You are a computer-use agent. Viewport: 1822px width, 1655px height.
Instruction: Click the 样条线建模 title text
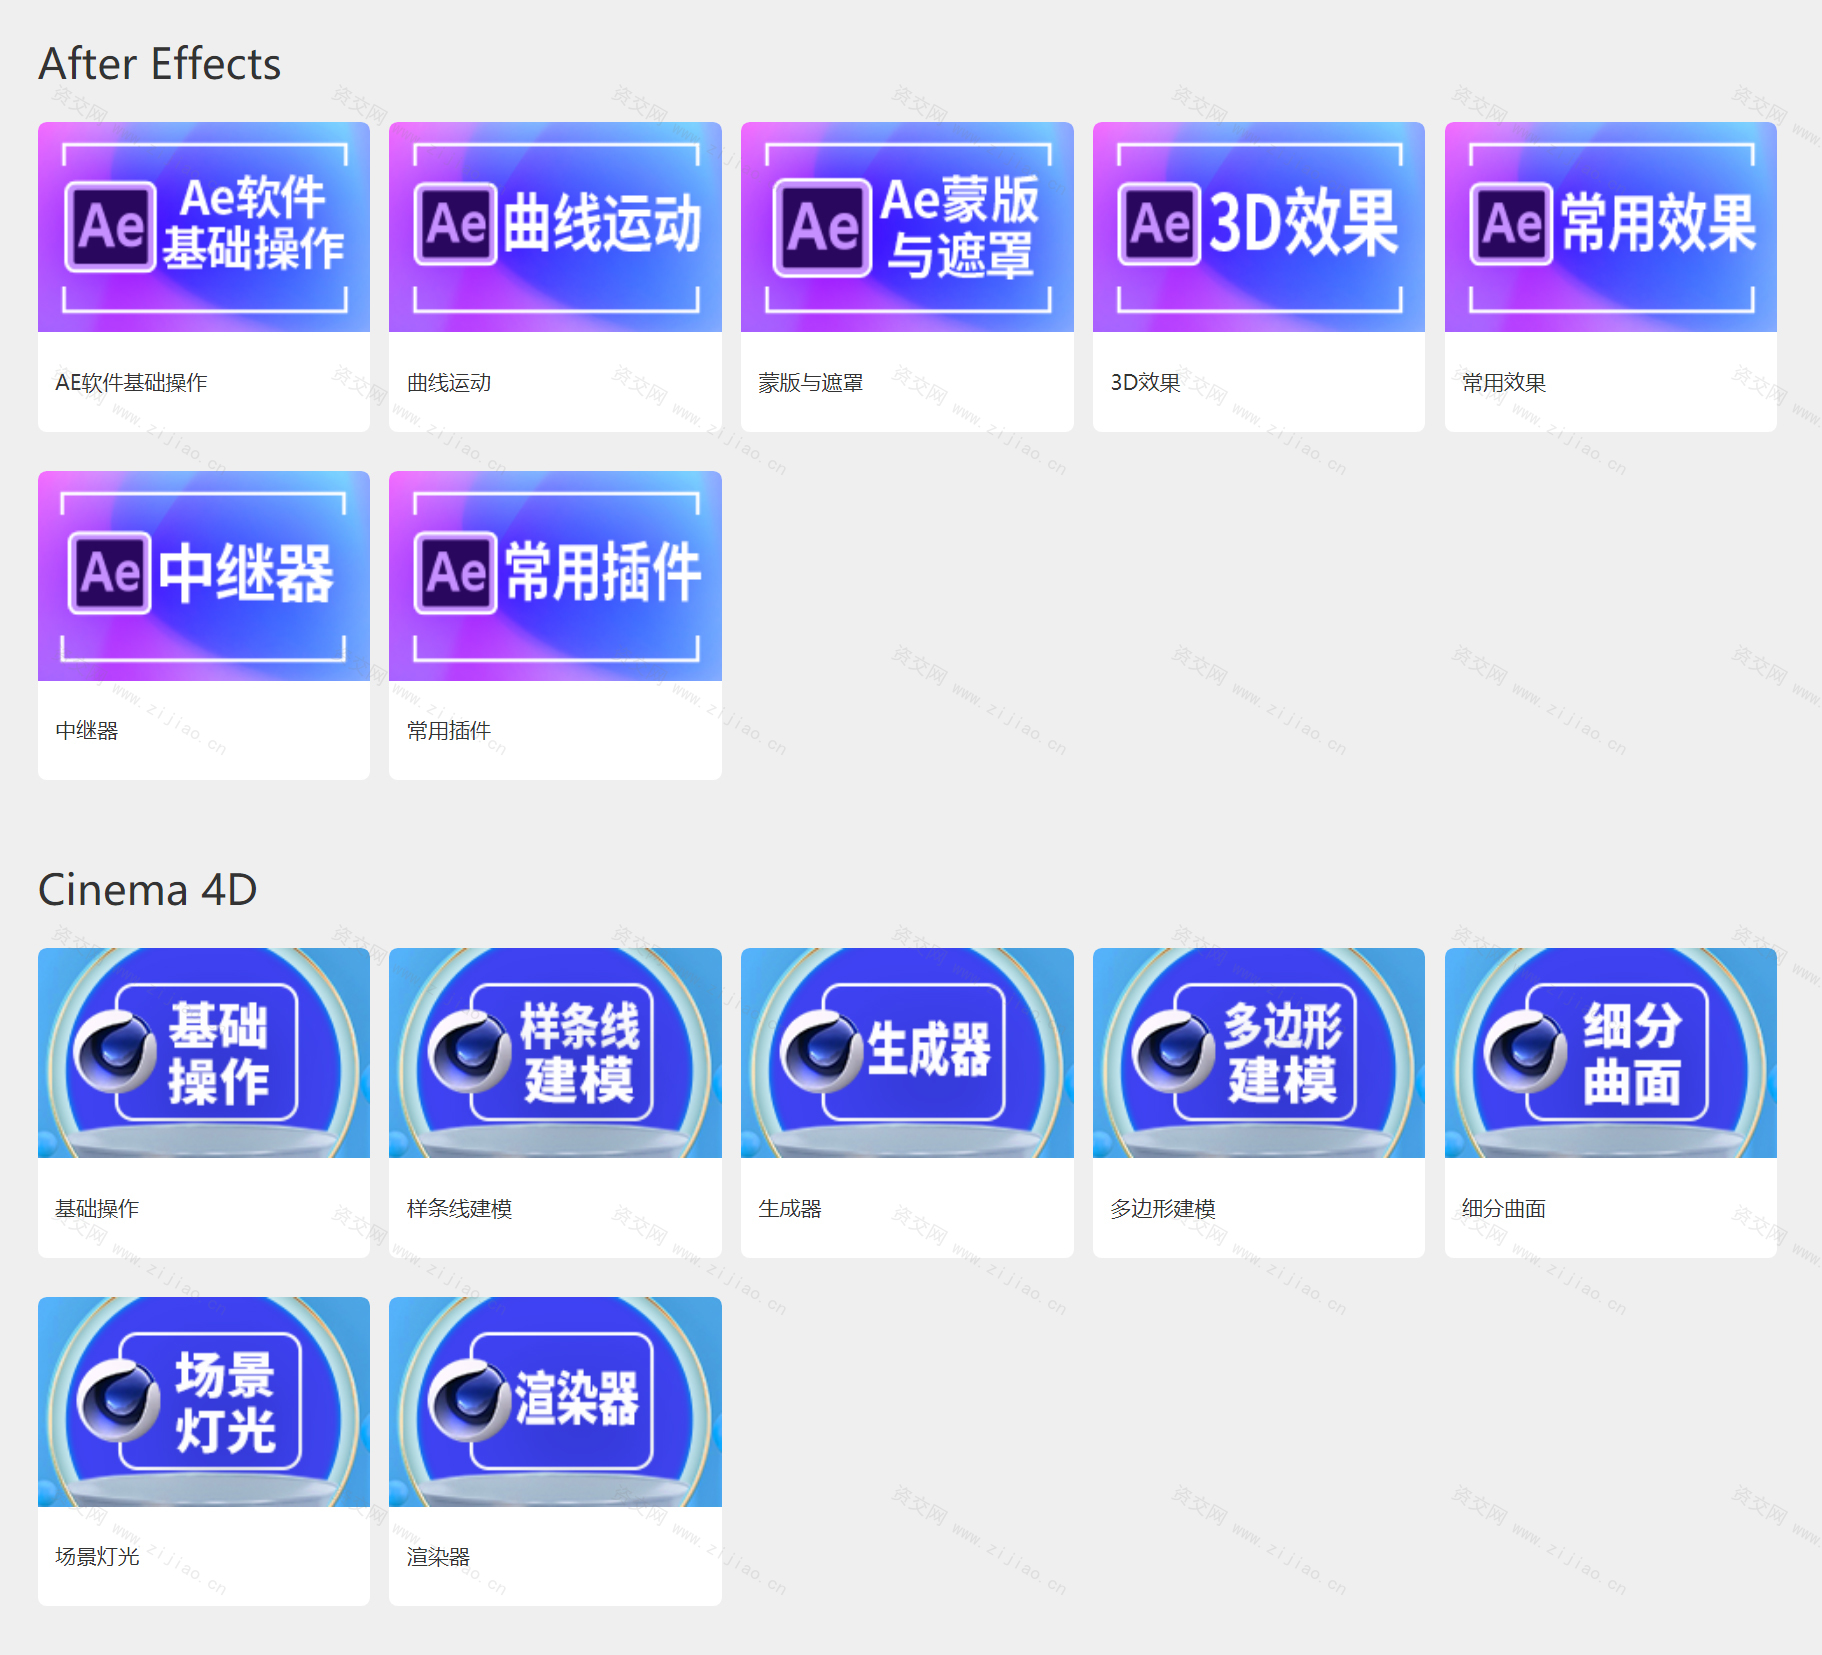459,1209
